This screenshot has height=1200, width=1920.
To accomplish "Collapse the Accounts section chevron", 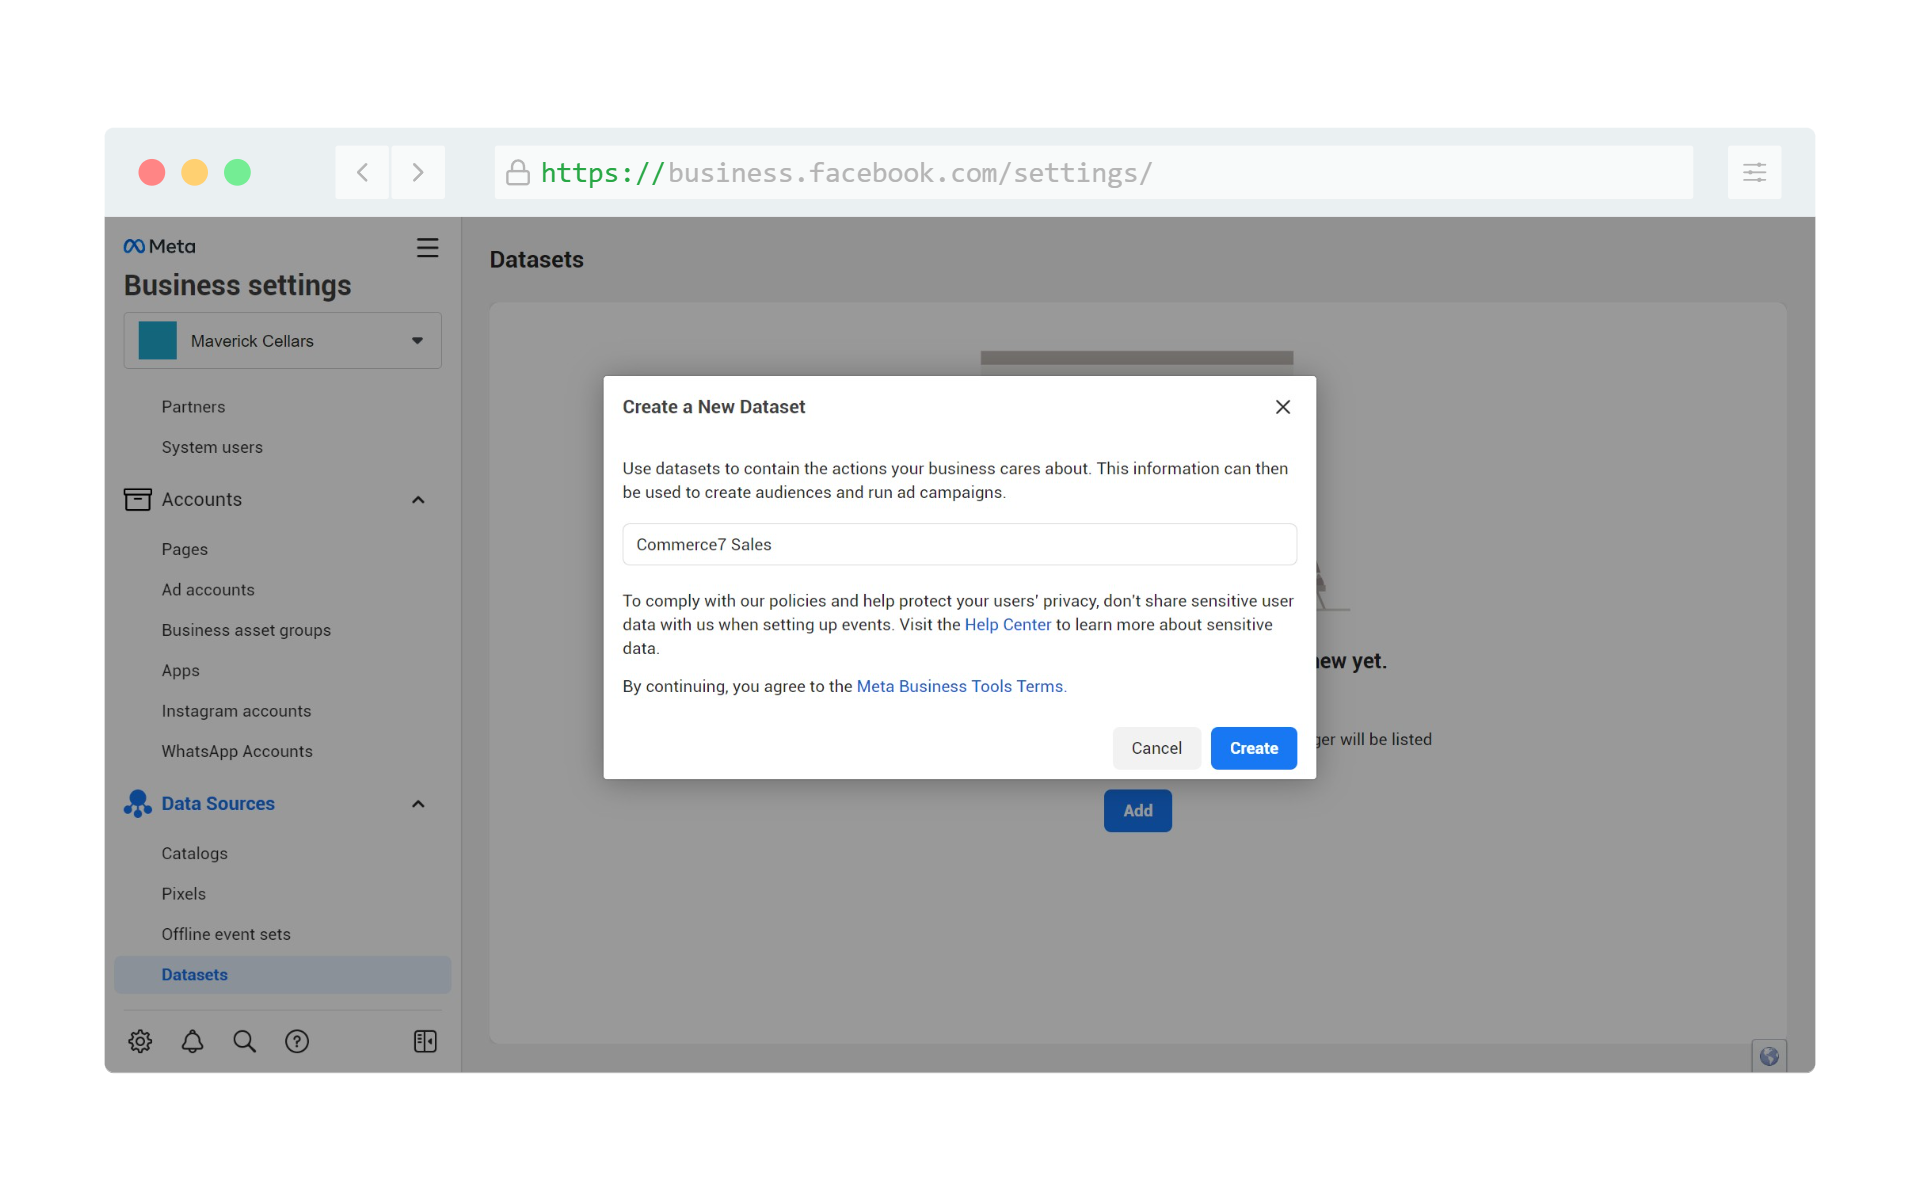I will pyautogui.click(x=418, y=500).
